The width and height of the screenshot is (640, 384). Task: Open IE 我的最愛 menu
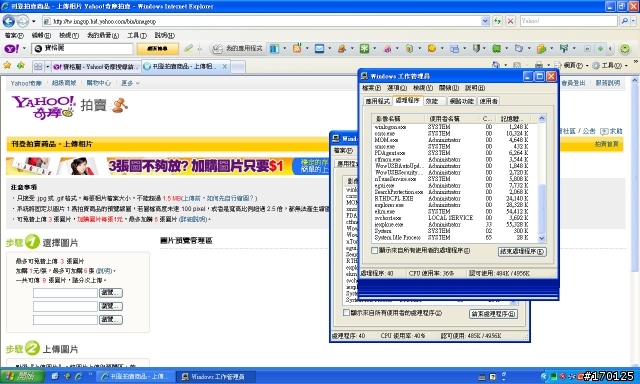pos(103,36)
